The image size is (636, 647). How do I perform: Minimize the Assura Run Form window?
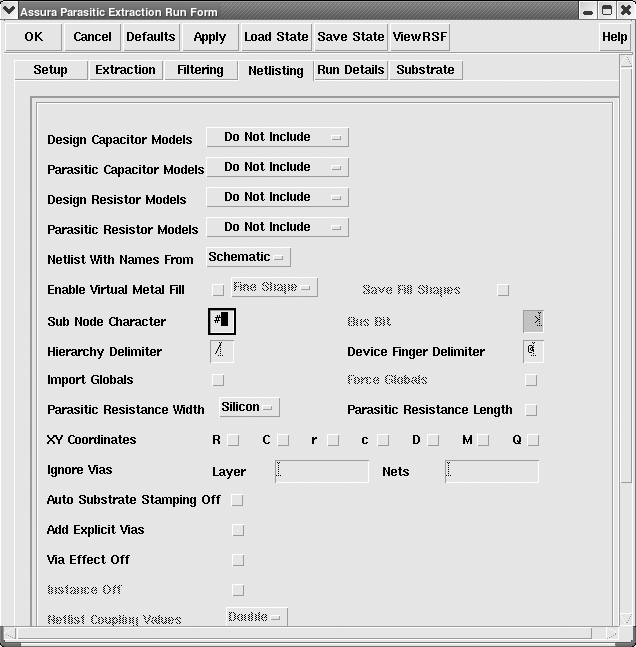[588, 11]
